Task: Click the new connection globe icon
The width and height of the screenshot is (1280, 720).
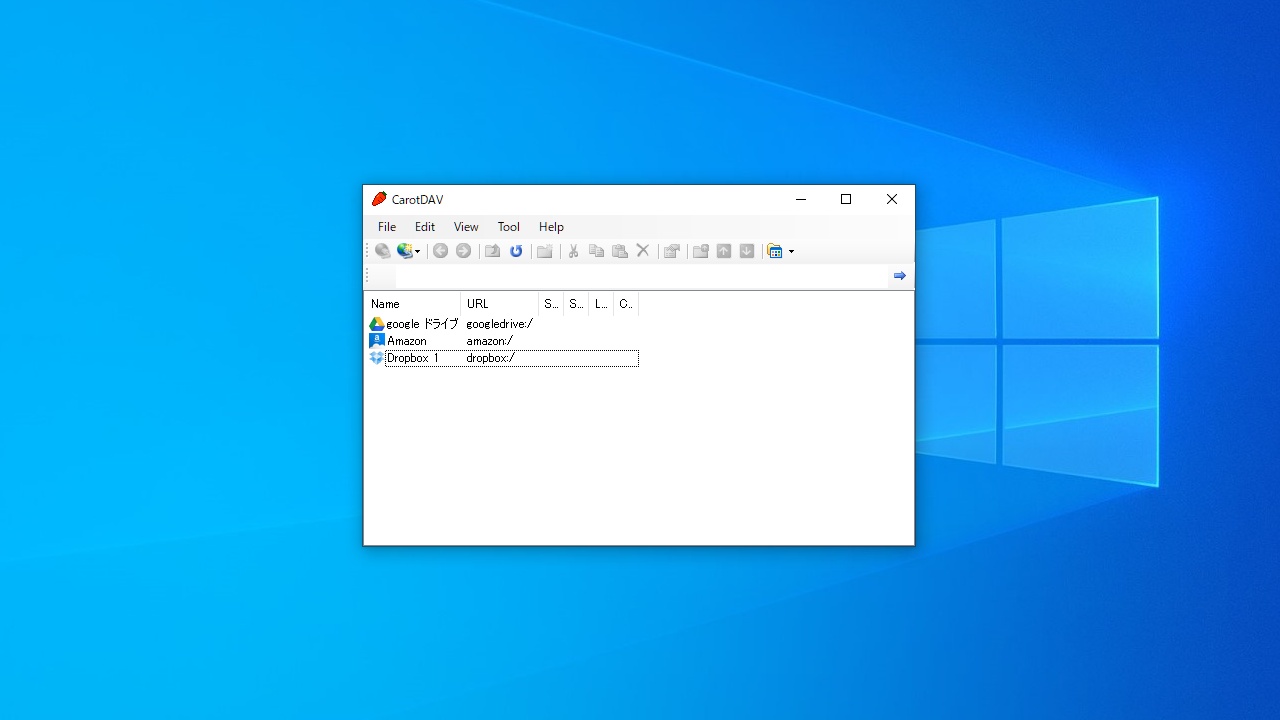Action: [x=404, y=251]
